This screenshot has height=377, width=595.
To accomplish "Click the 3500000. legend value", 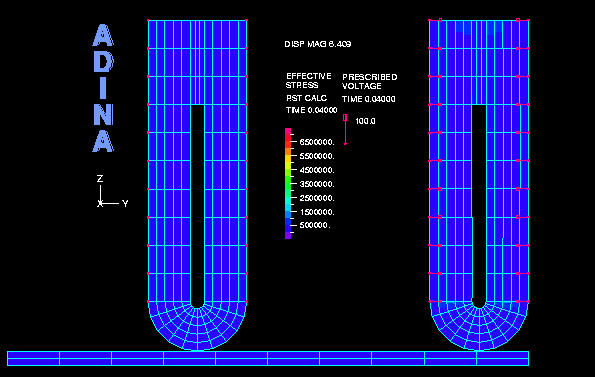I will [317, 184].
